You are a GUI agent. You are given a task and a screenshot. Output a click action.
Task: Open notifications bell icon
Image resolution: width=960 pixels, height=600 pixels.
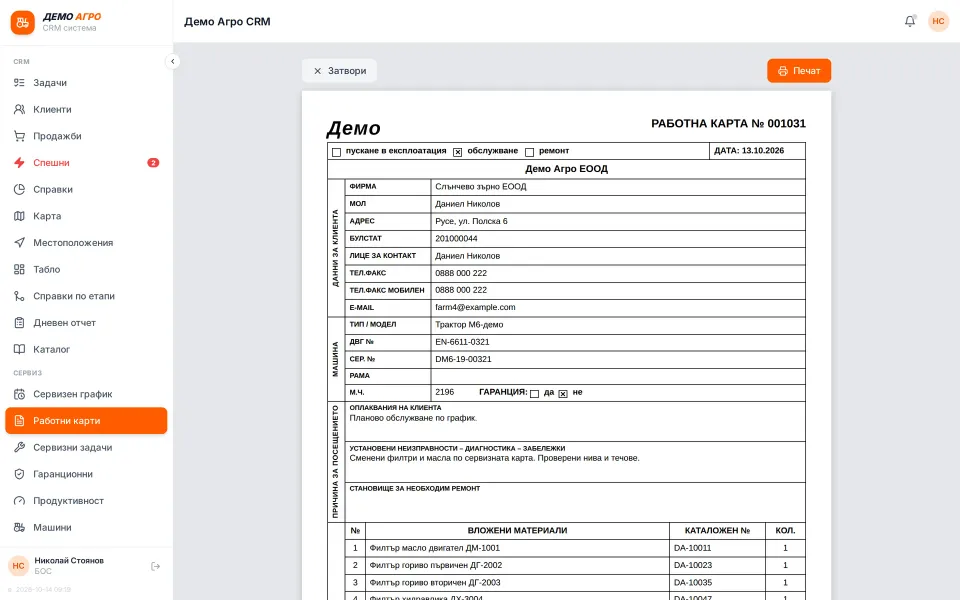pos(910,21)
